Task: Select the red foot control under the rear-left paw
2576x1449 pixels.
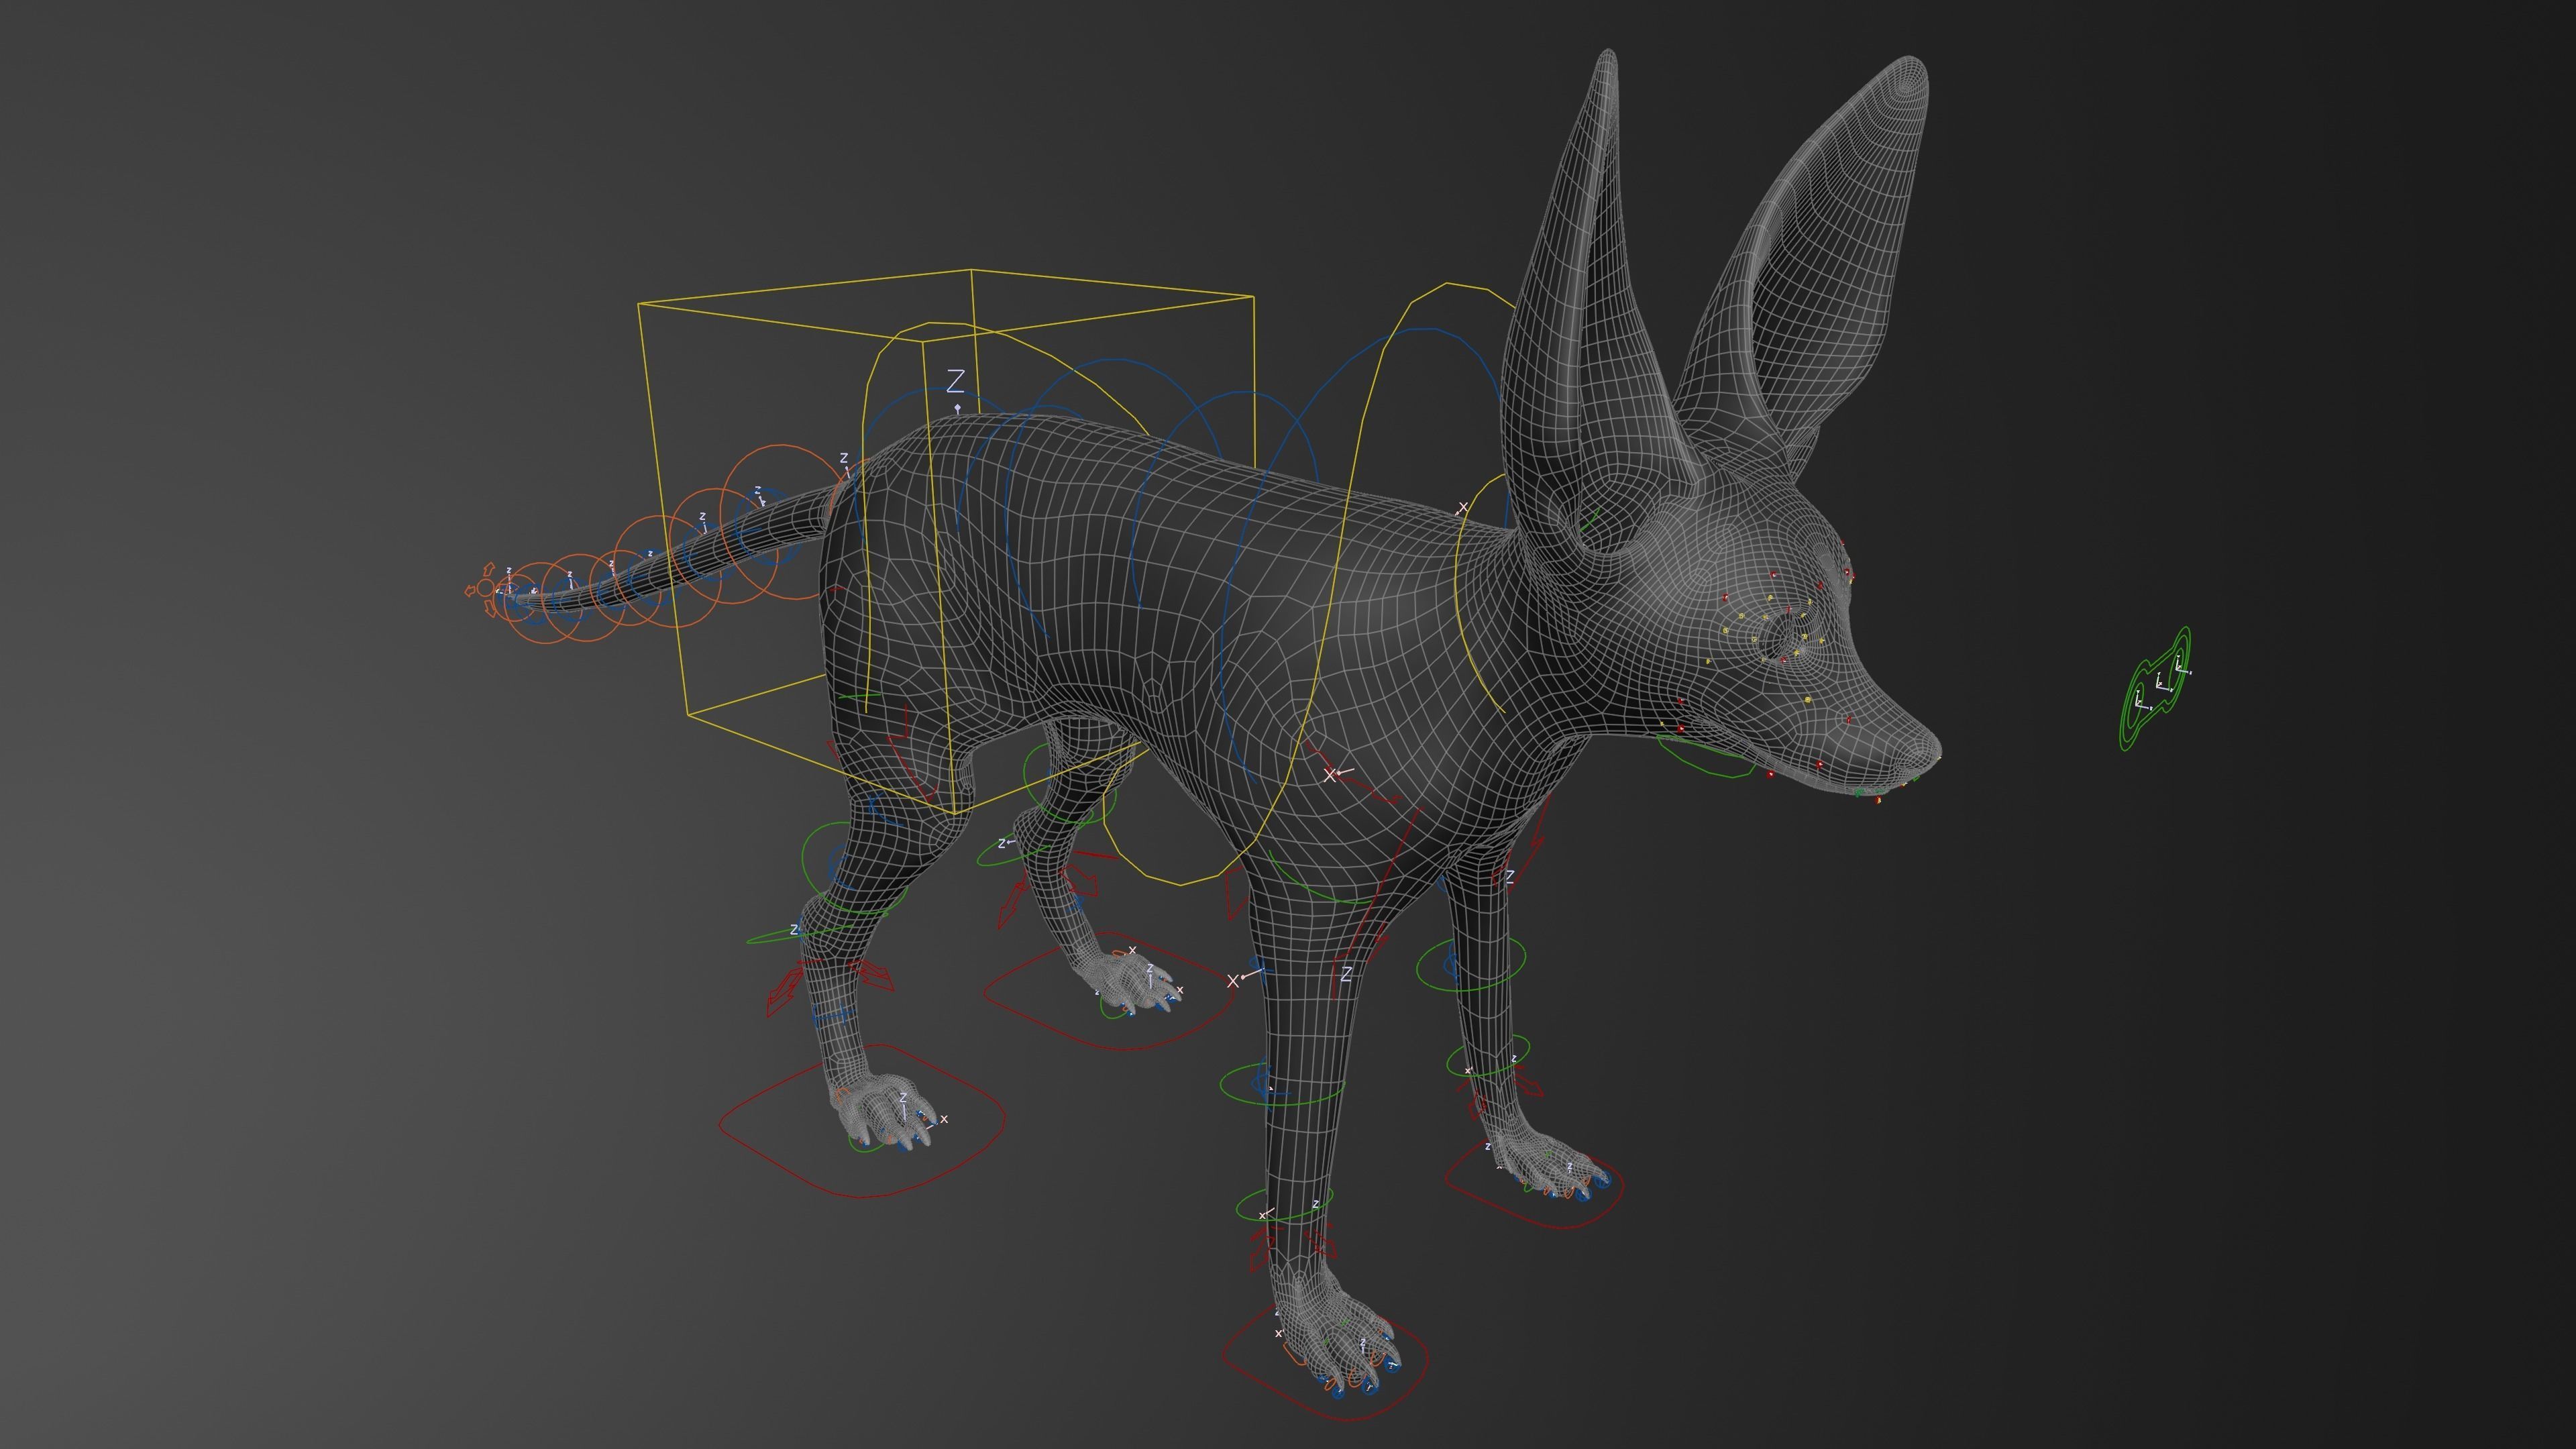Action: pyautogui.click(x=862, y=1120)
